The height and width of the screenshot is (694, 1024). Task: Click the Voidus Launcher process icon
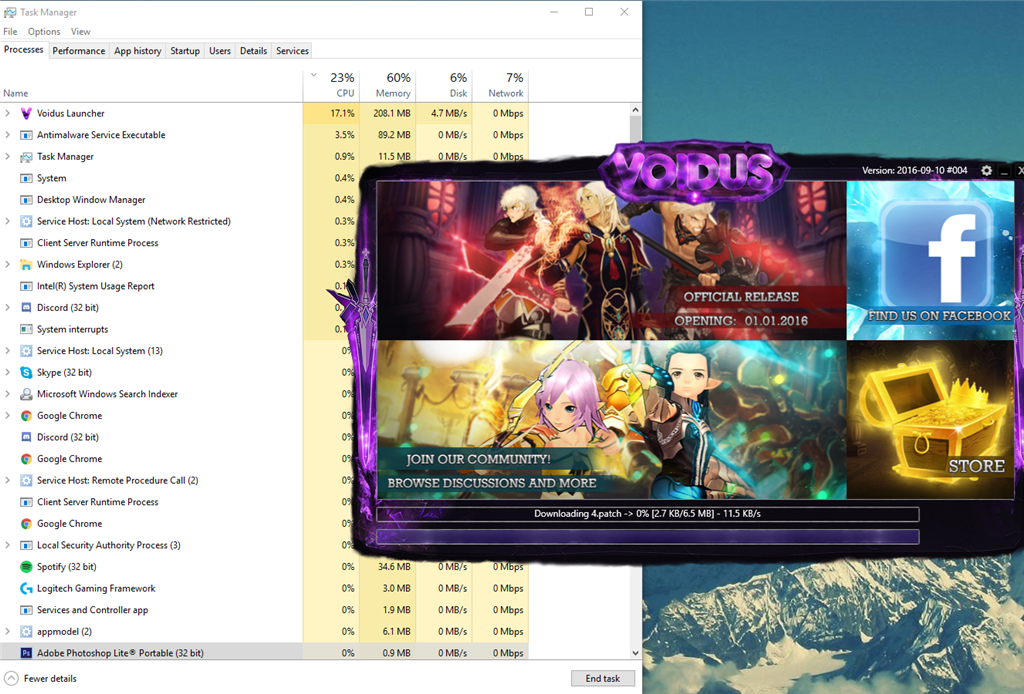coord(26,114)
